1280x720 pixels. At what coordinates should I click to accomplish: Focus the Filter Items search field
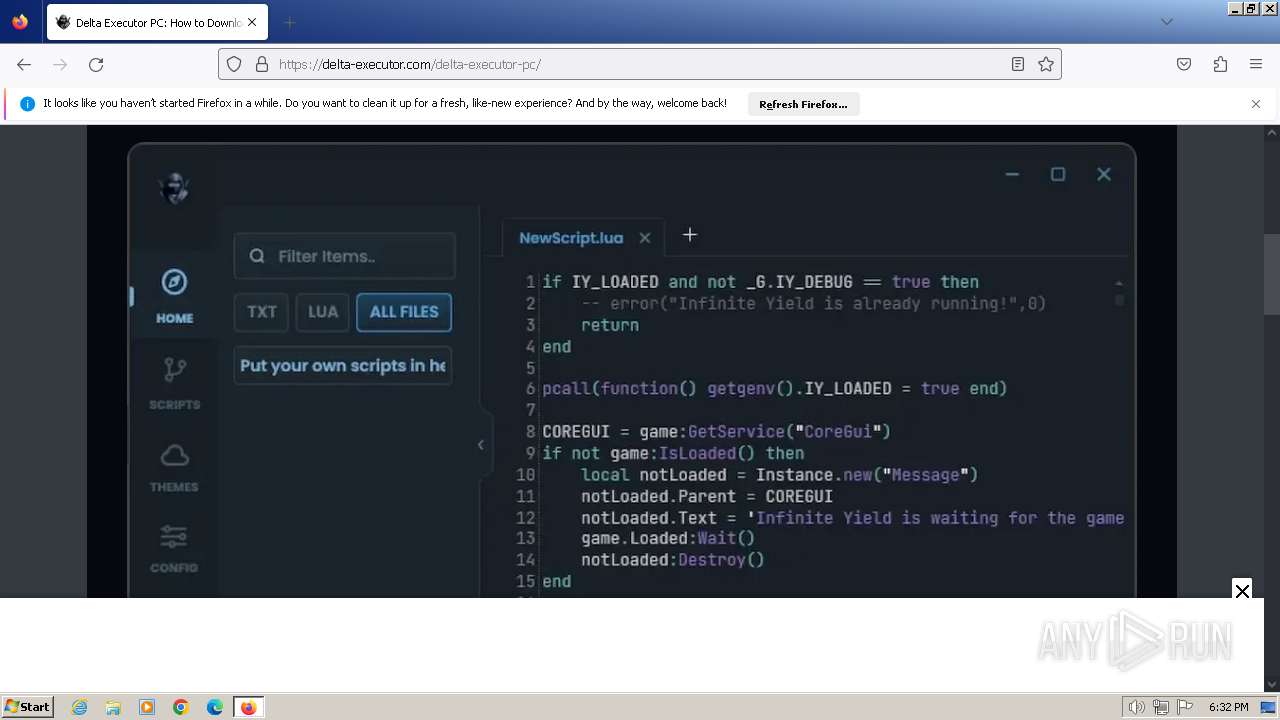[x=344, y=256]
